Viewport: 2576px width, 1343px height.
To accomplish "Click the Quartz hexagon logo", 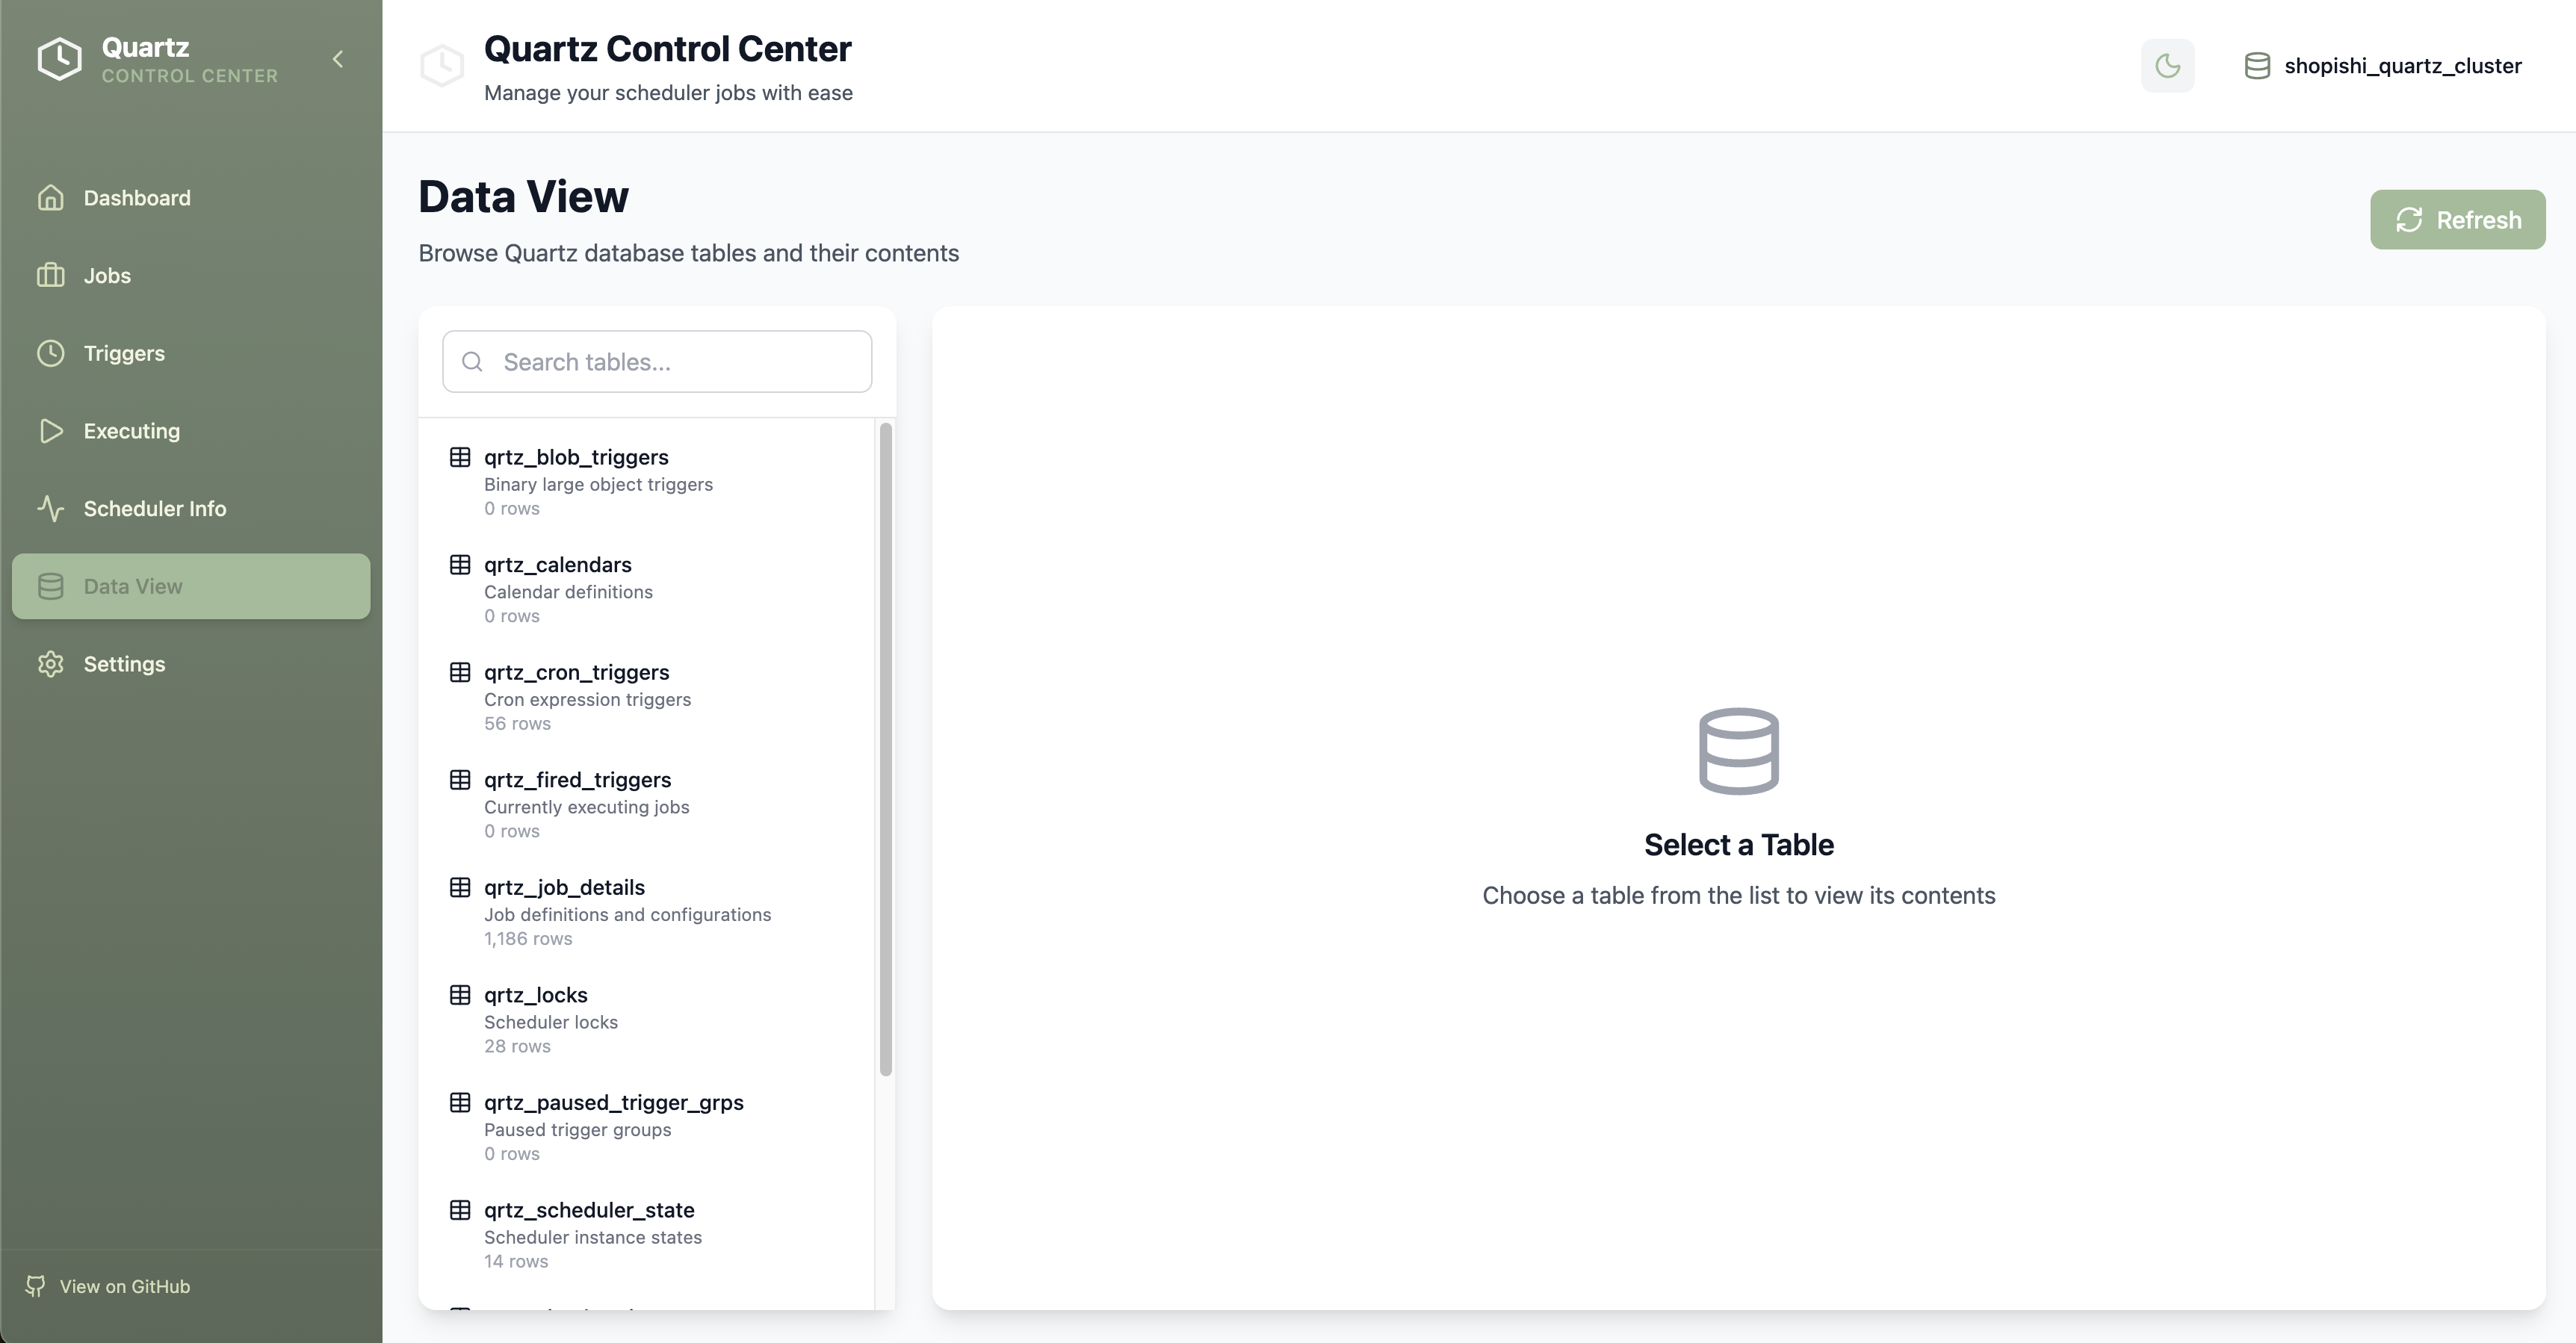I will point(59,58).
